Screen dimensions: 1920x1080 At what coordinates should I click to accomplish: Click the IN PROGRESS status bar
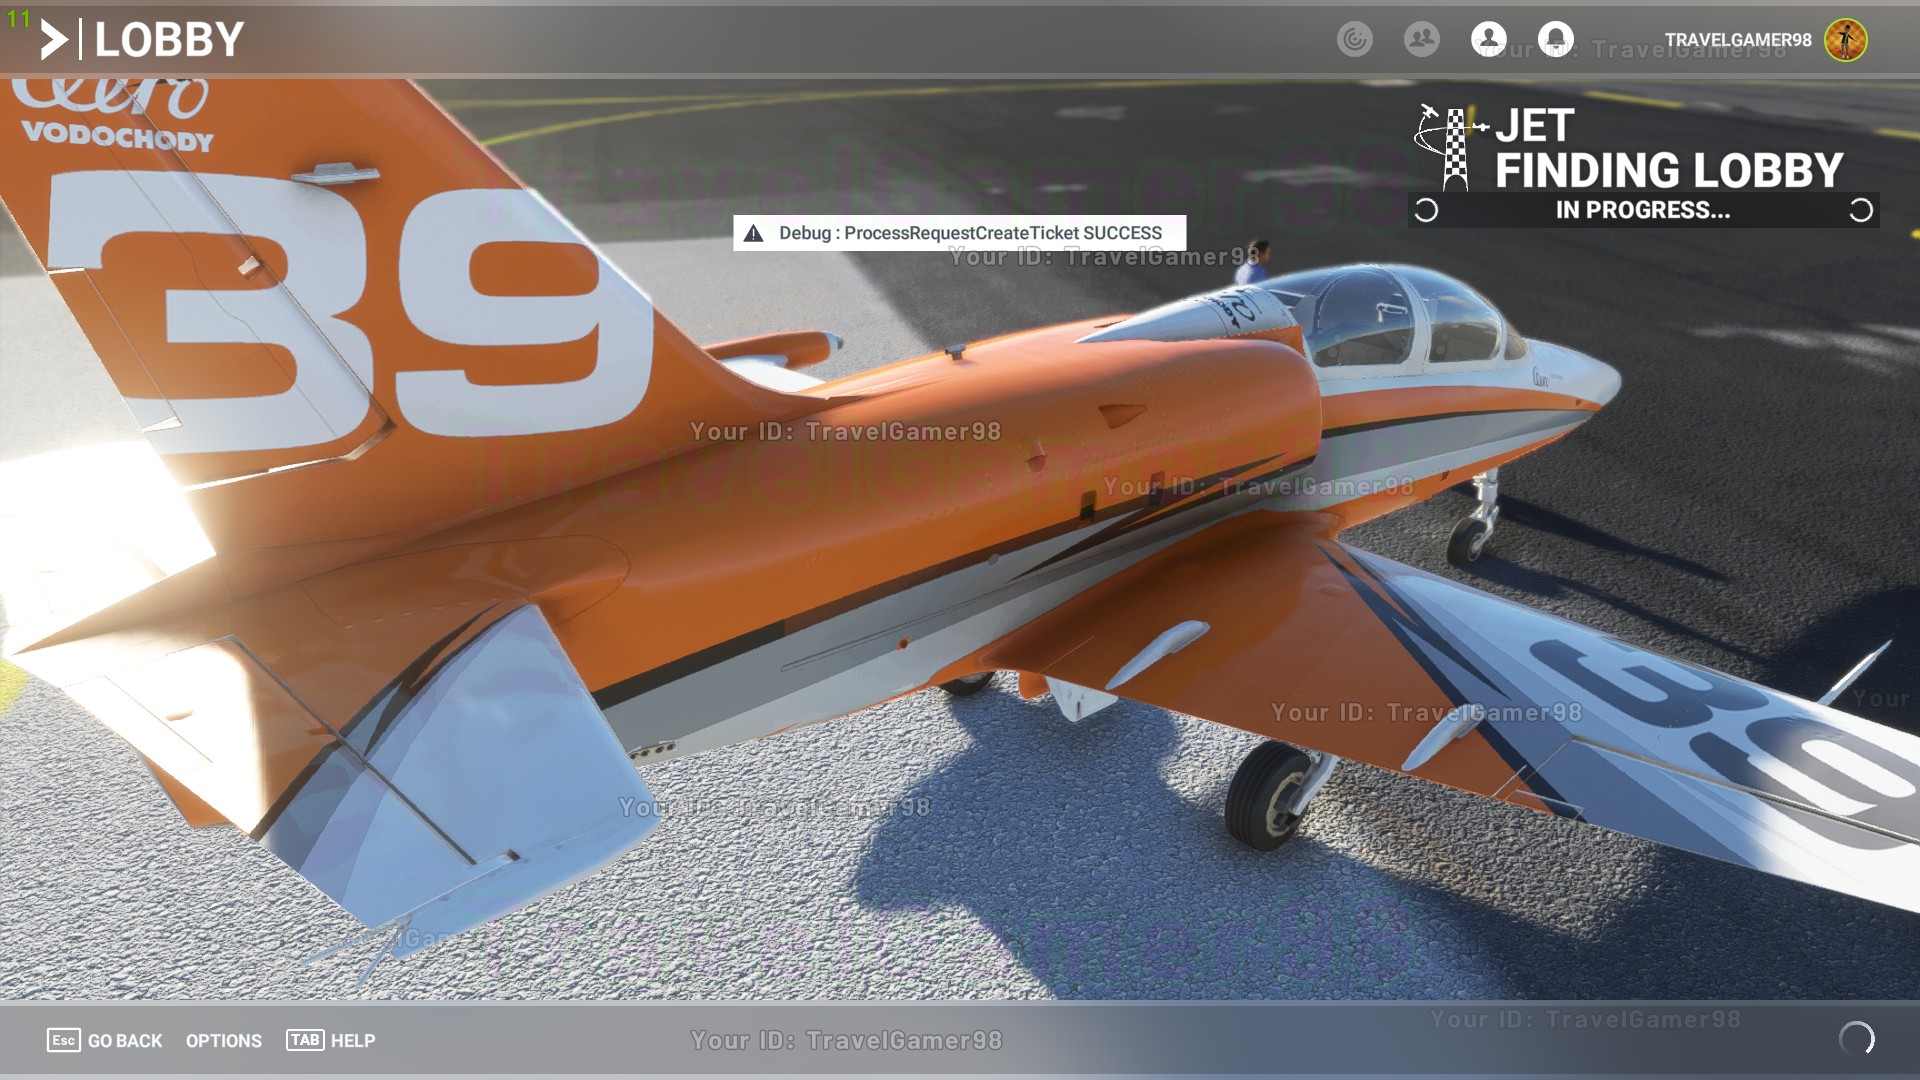1642,210
